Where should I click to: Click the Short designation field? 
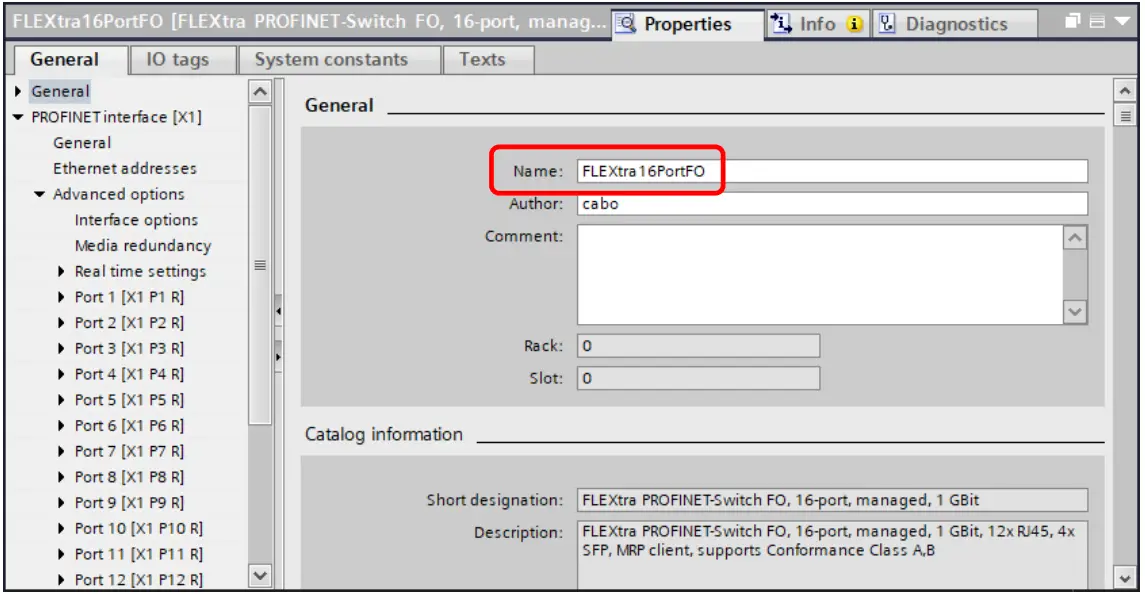coord(832,500)
